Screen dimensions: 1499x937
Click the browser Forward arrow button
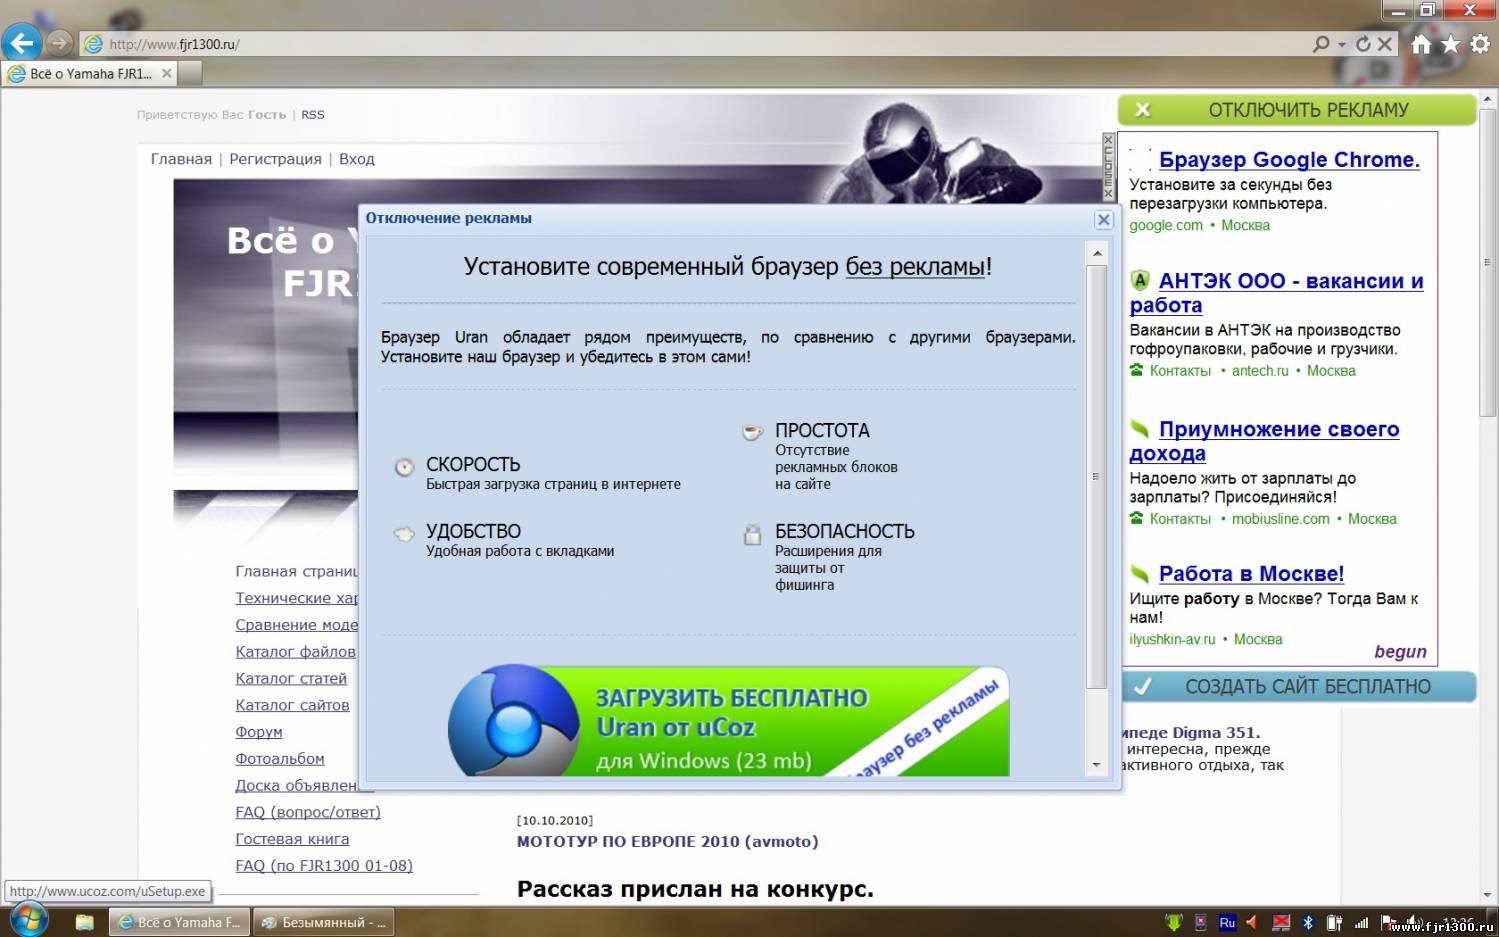click(60, 43)
